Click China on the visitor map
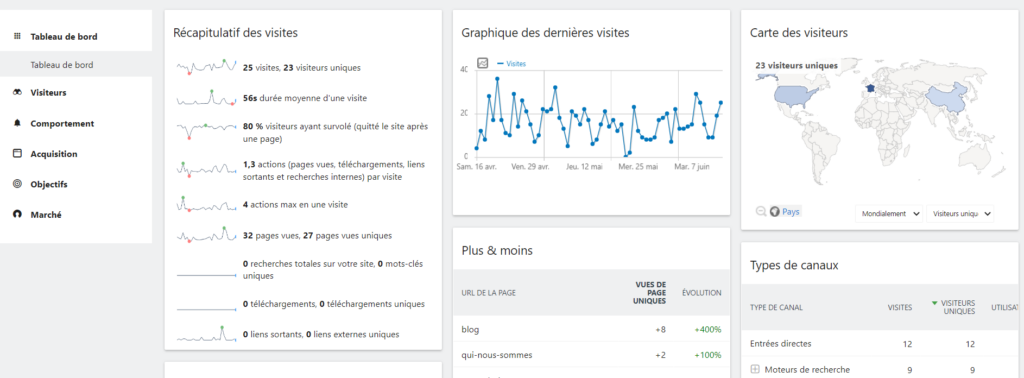The height and width of the screenshot is (378, 1024). click(948, 99)
